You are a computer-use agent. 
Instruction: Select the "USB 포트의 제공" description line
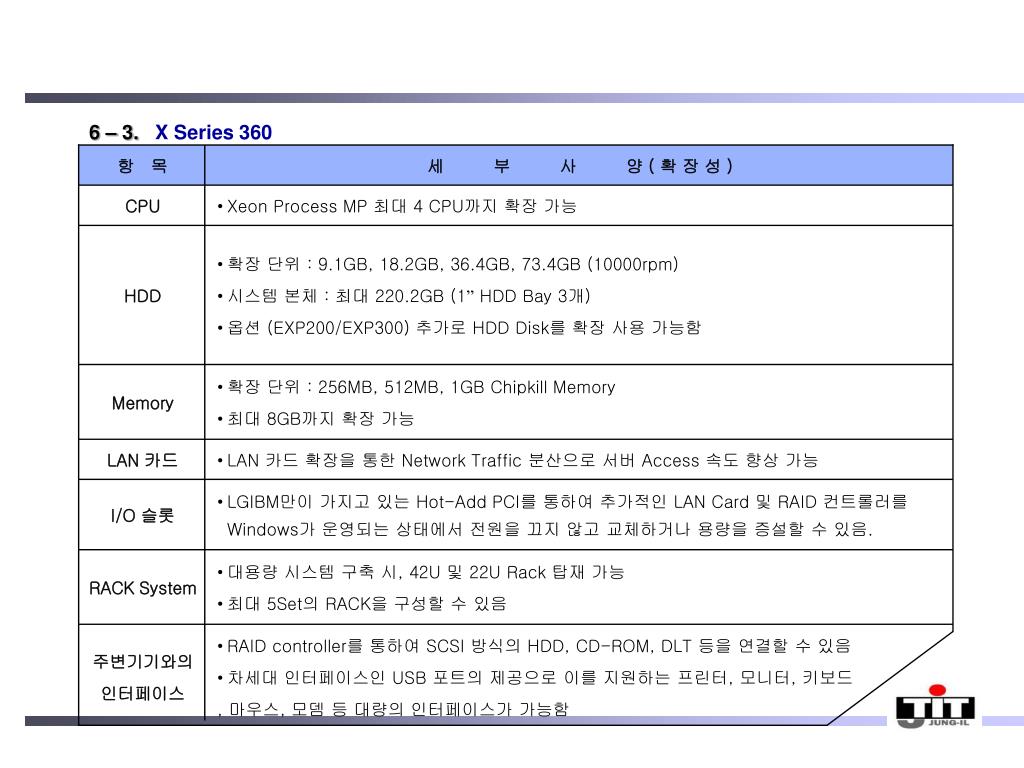tap(536, 678)
